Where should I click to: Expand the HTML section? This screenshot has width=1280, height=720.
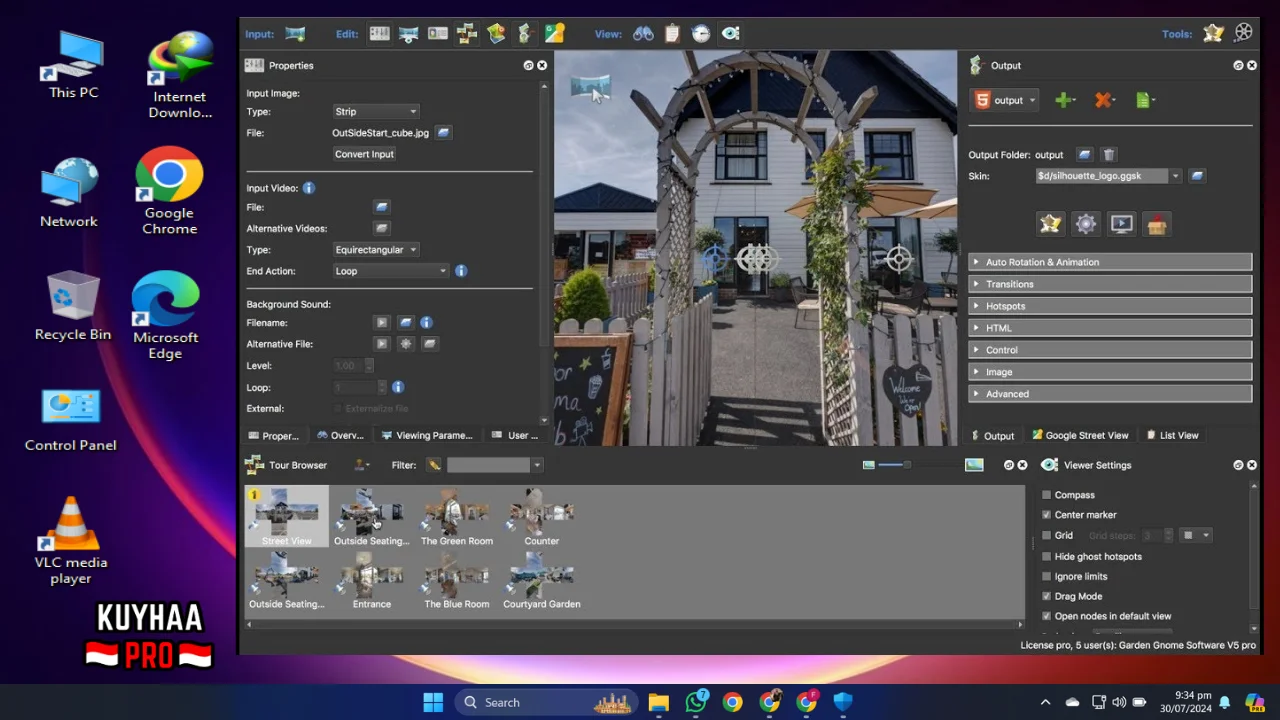1110,328
